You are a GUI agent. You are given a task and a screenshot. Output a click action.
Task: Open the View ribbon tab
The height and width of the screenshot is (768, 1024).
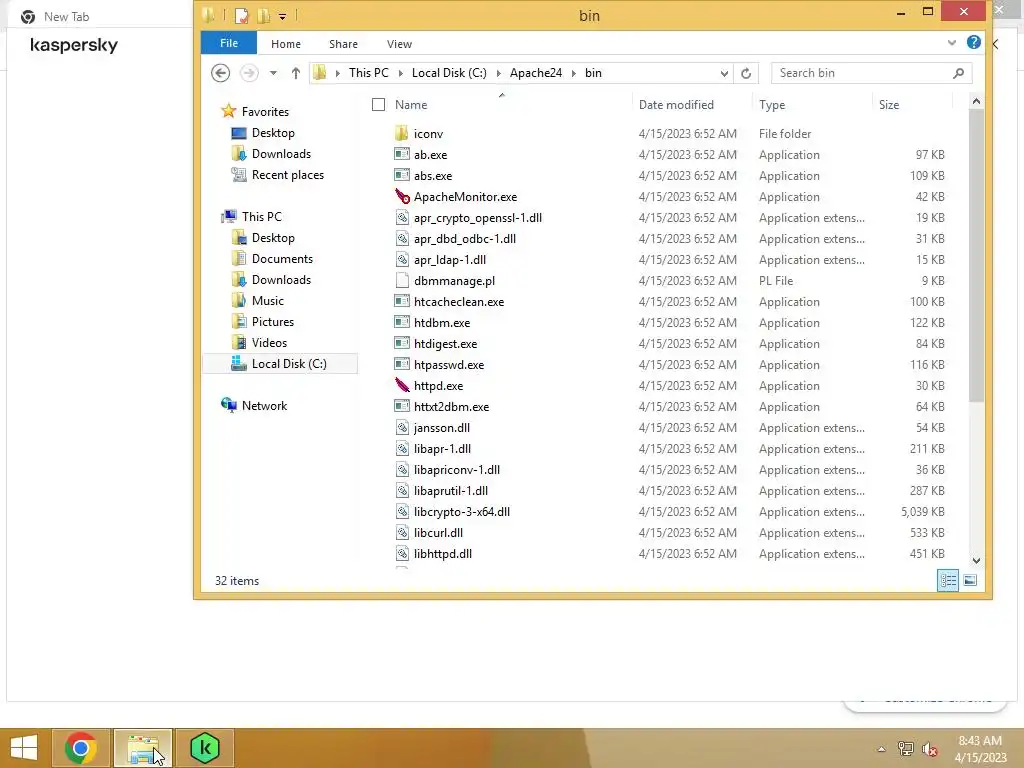(x=399, y=44)
